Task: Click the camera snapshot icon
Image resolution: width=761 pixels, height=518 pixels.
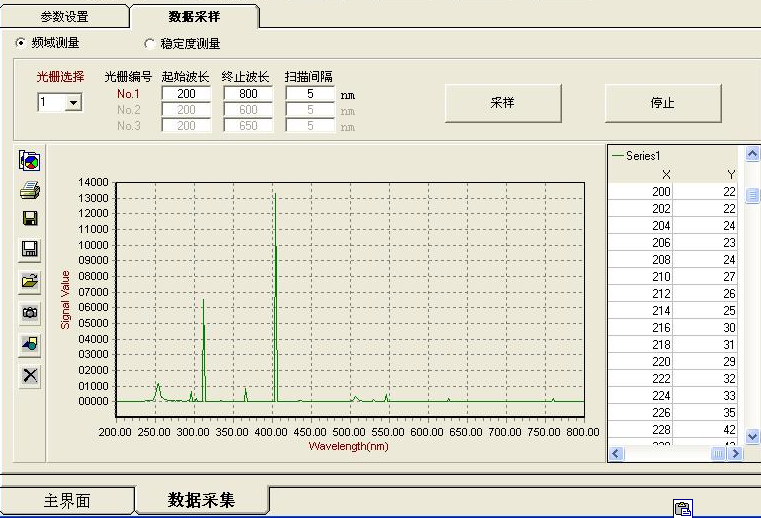Action: coord(30,312)
